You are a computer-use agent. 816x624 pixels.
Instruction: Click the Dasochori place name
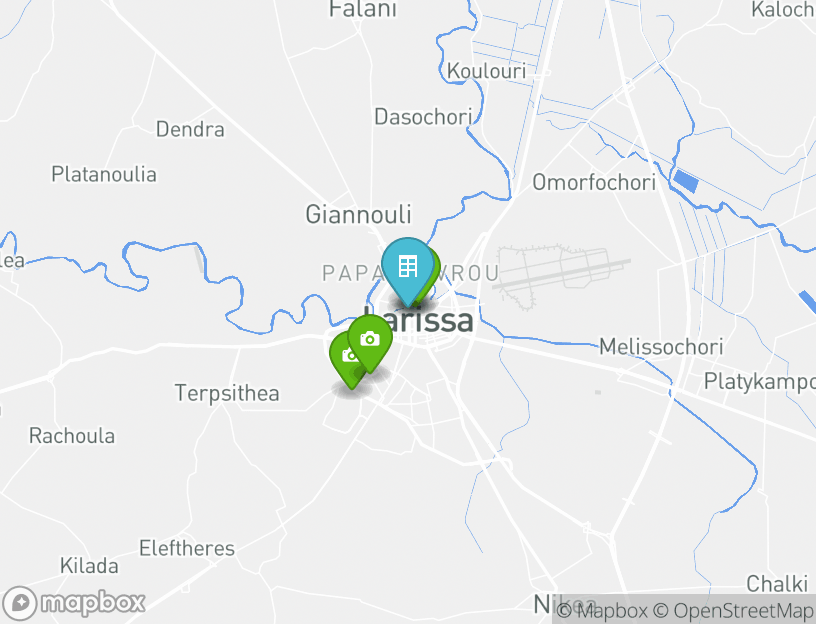(423, 117)
